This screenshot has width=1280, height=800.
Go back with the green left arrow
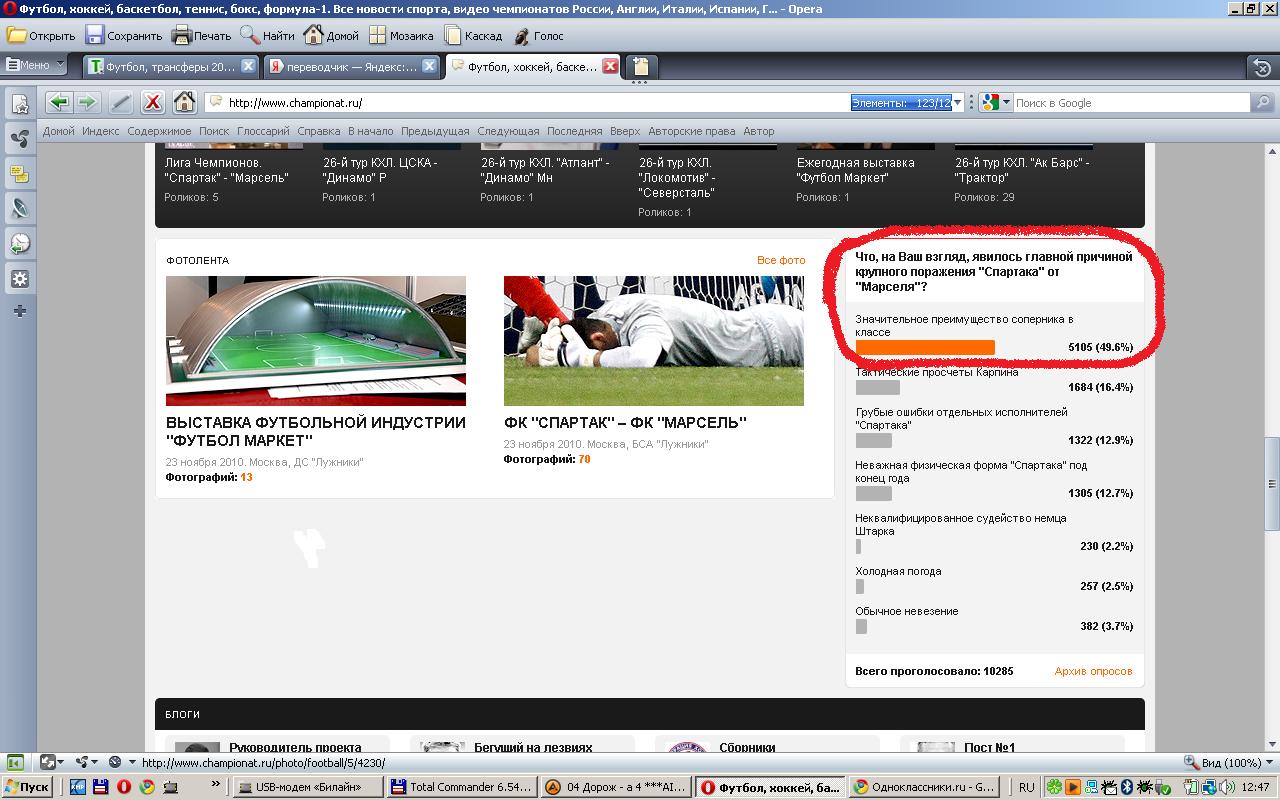pos(60,102)
